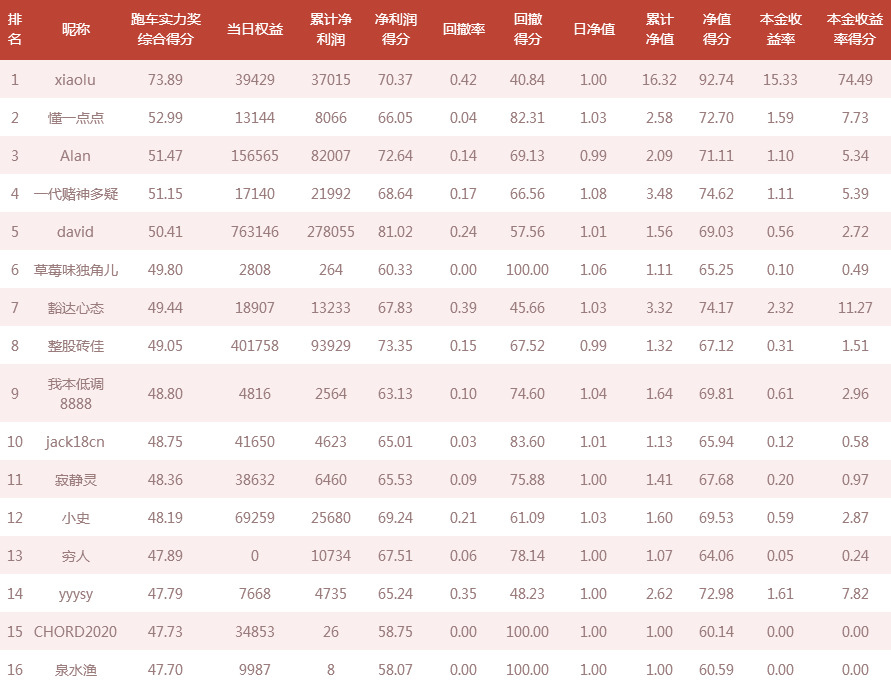The height and width of the screenshot is (687, 891).
Task: Click the 草莓味独角儿 nickname
Action: (x=76, y=270)
